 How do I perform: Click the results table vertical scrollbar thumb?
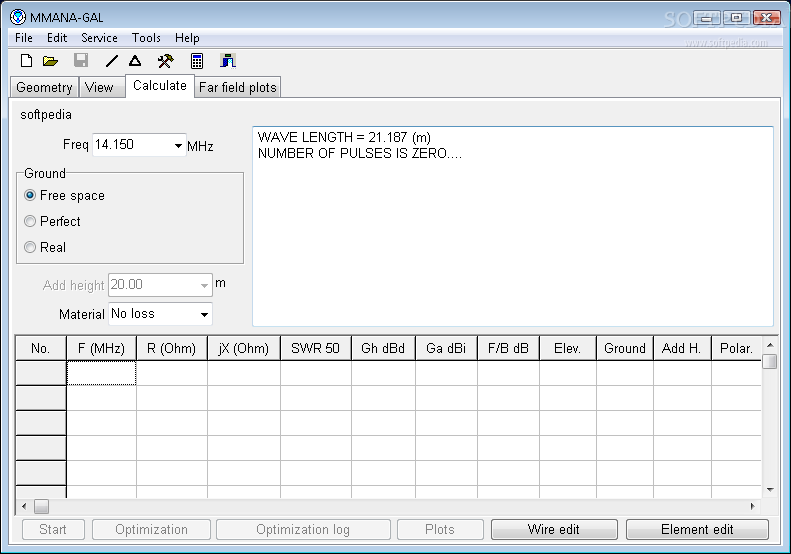point(770,362)
